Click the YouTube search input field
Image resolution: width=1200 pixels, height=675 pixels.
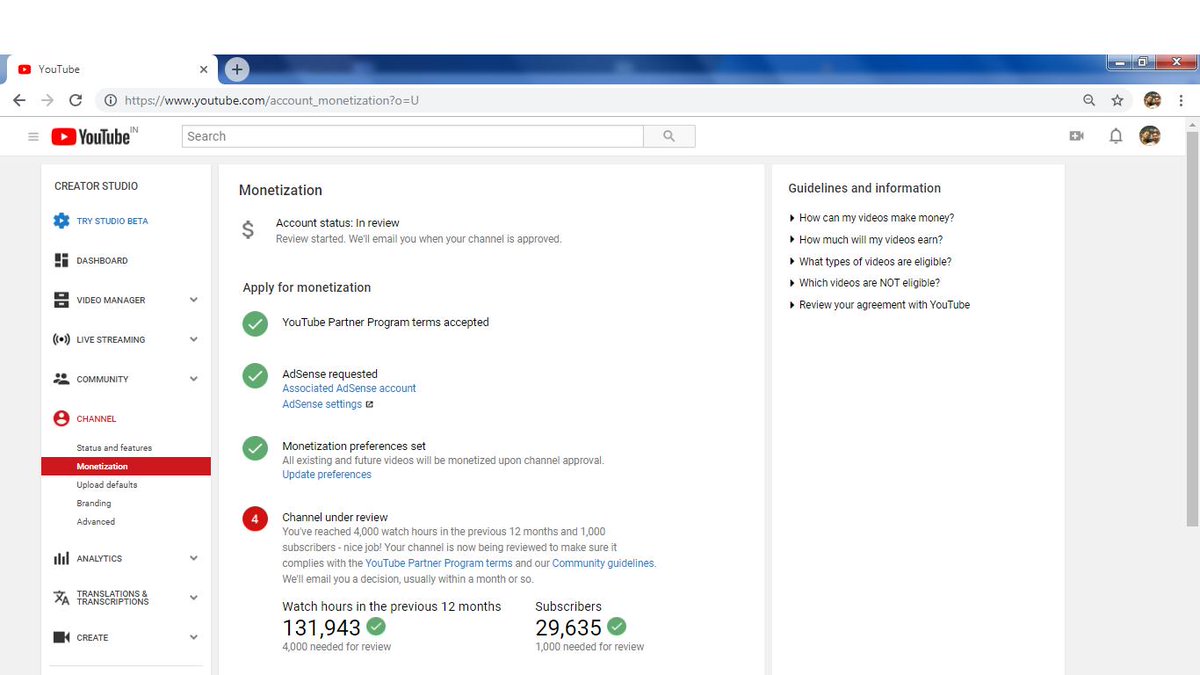(x=413, y=136)
